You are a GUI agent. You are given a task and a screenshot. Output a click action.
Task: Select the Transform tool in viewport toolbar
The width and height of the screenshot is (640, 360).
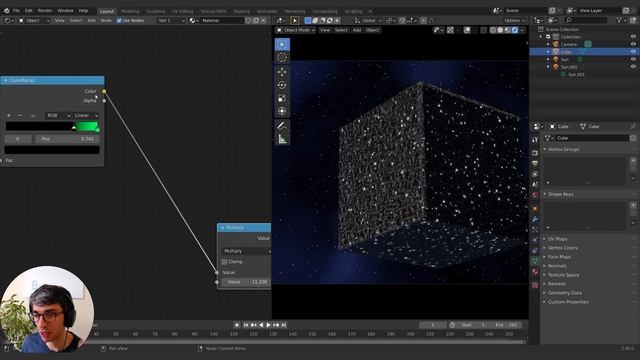[282, 111]
